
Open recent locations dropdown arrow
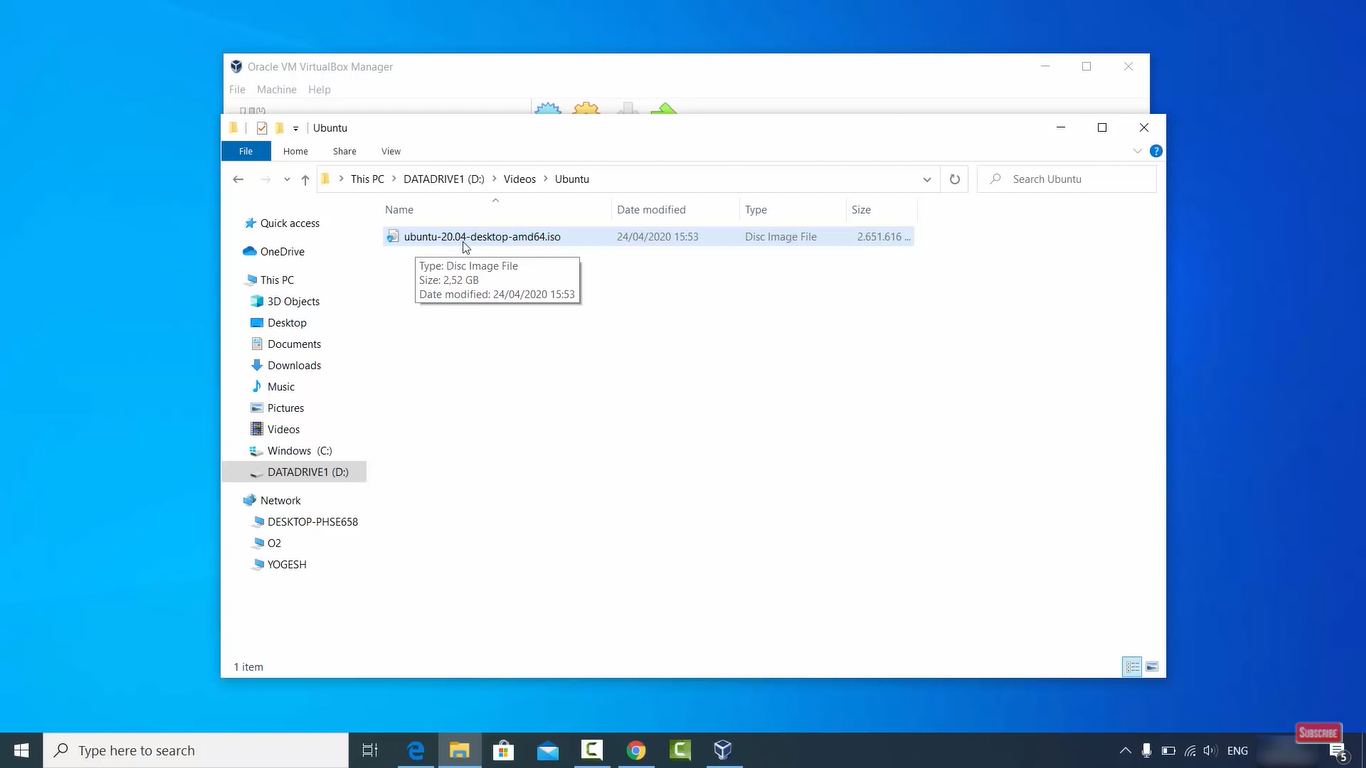pos(287,180)
